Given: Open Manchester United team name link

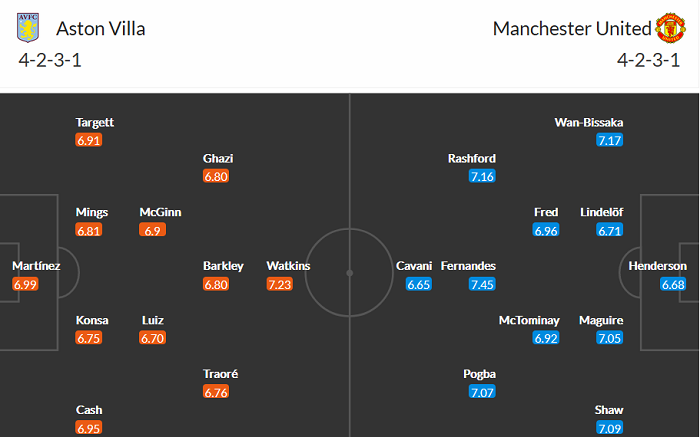Looking at the screenshot, I should pyautogui.click(x=570, y=28).
